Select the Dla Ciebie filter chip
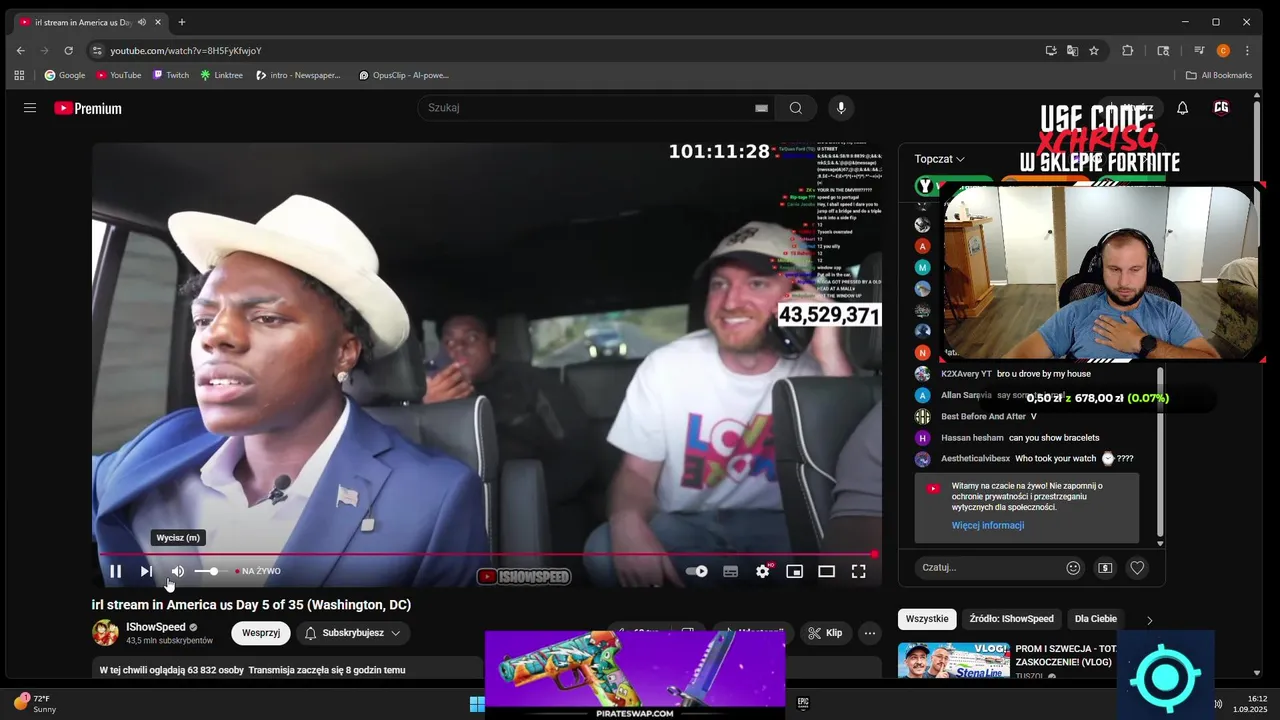Screen dimensions: 1280x720 (1096, 619)
